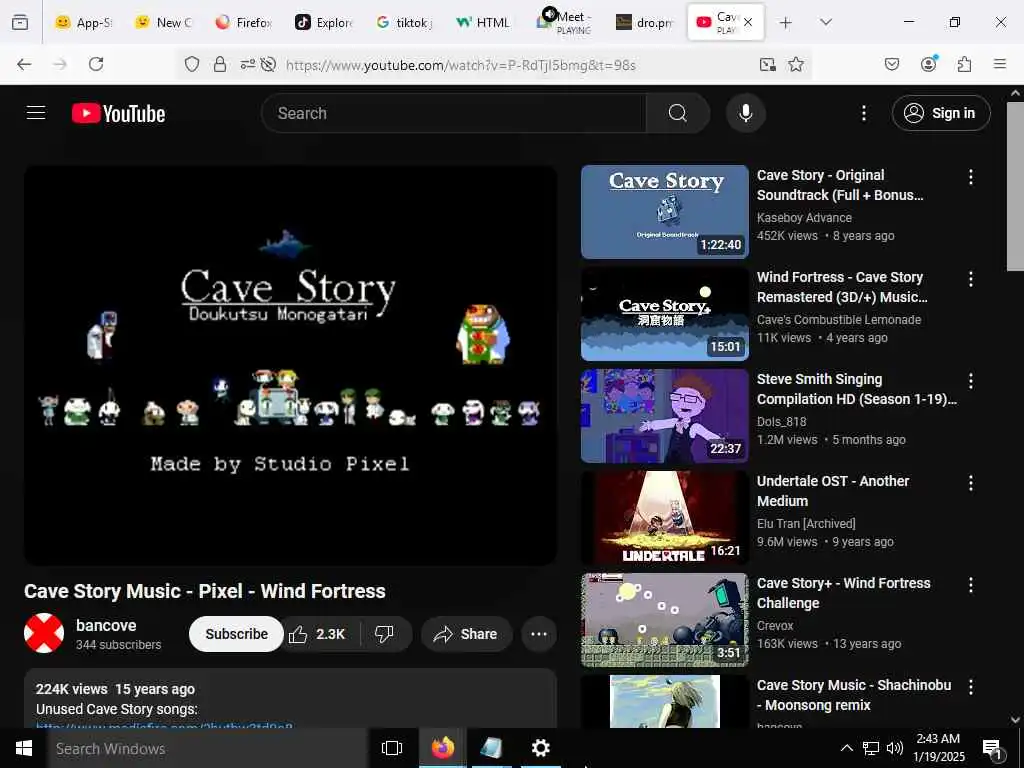
Task: Open the extensions puzzle icon
Action: [x=964, y=64]
